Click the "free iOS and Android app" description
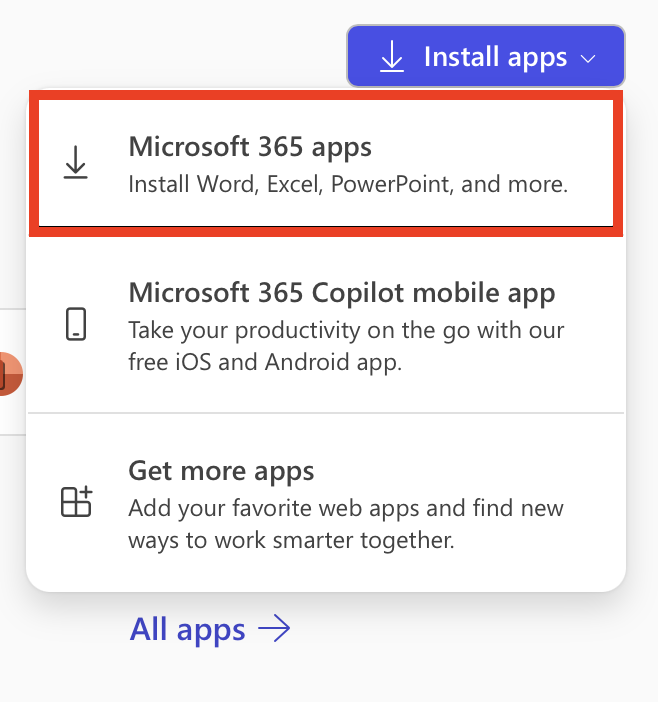The image size is (658, 702). tap(265, 362)
